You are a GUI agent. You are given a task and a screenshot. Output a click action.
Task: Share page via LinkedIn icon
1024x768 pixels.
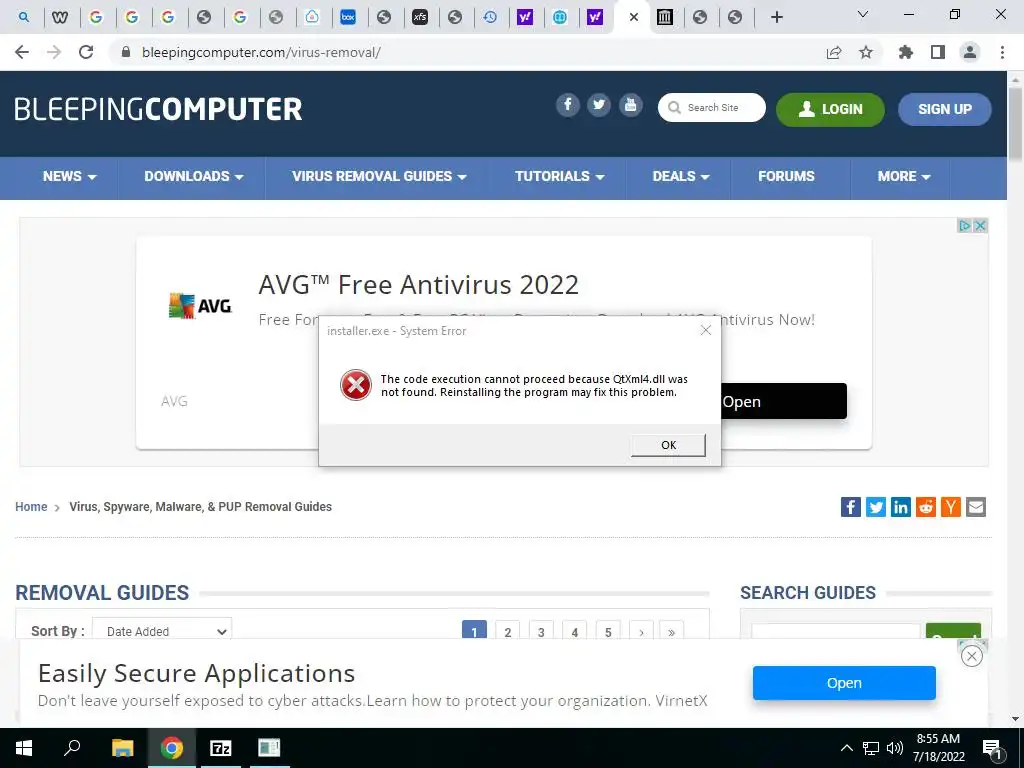[x=901, y=507]
